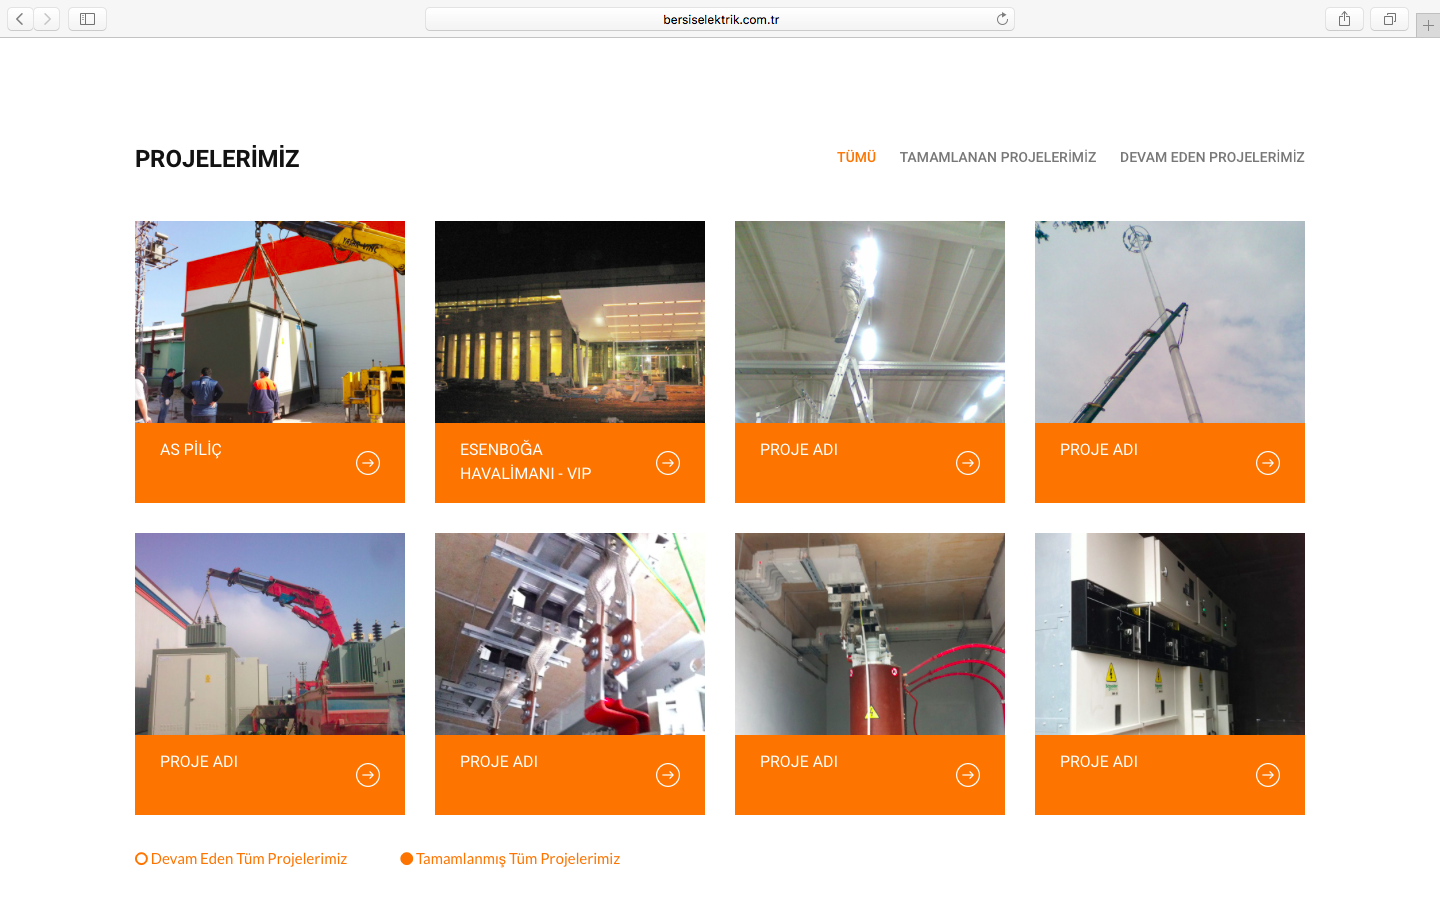Click filled circle beside Tamamlanmış
The image size is (1440, 900).
click(x=406, y=859)
